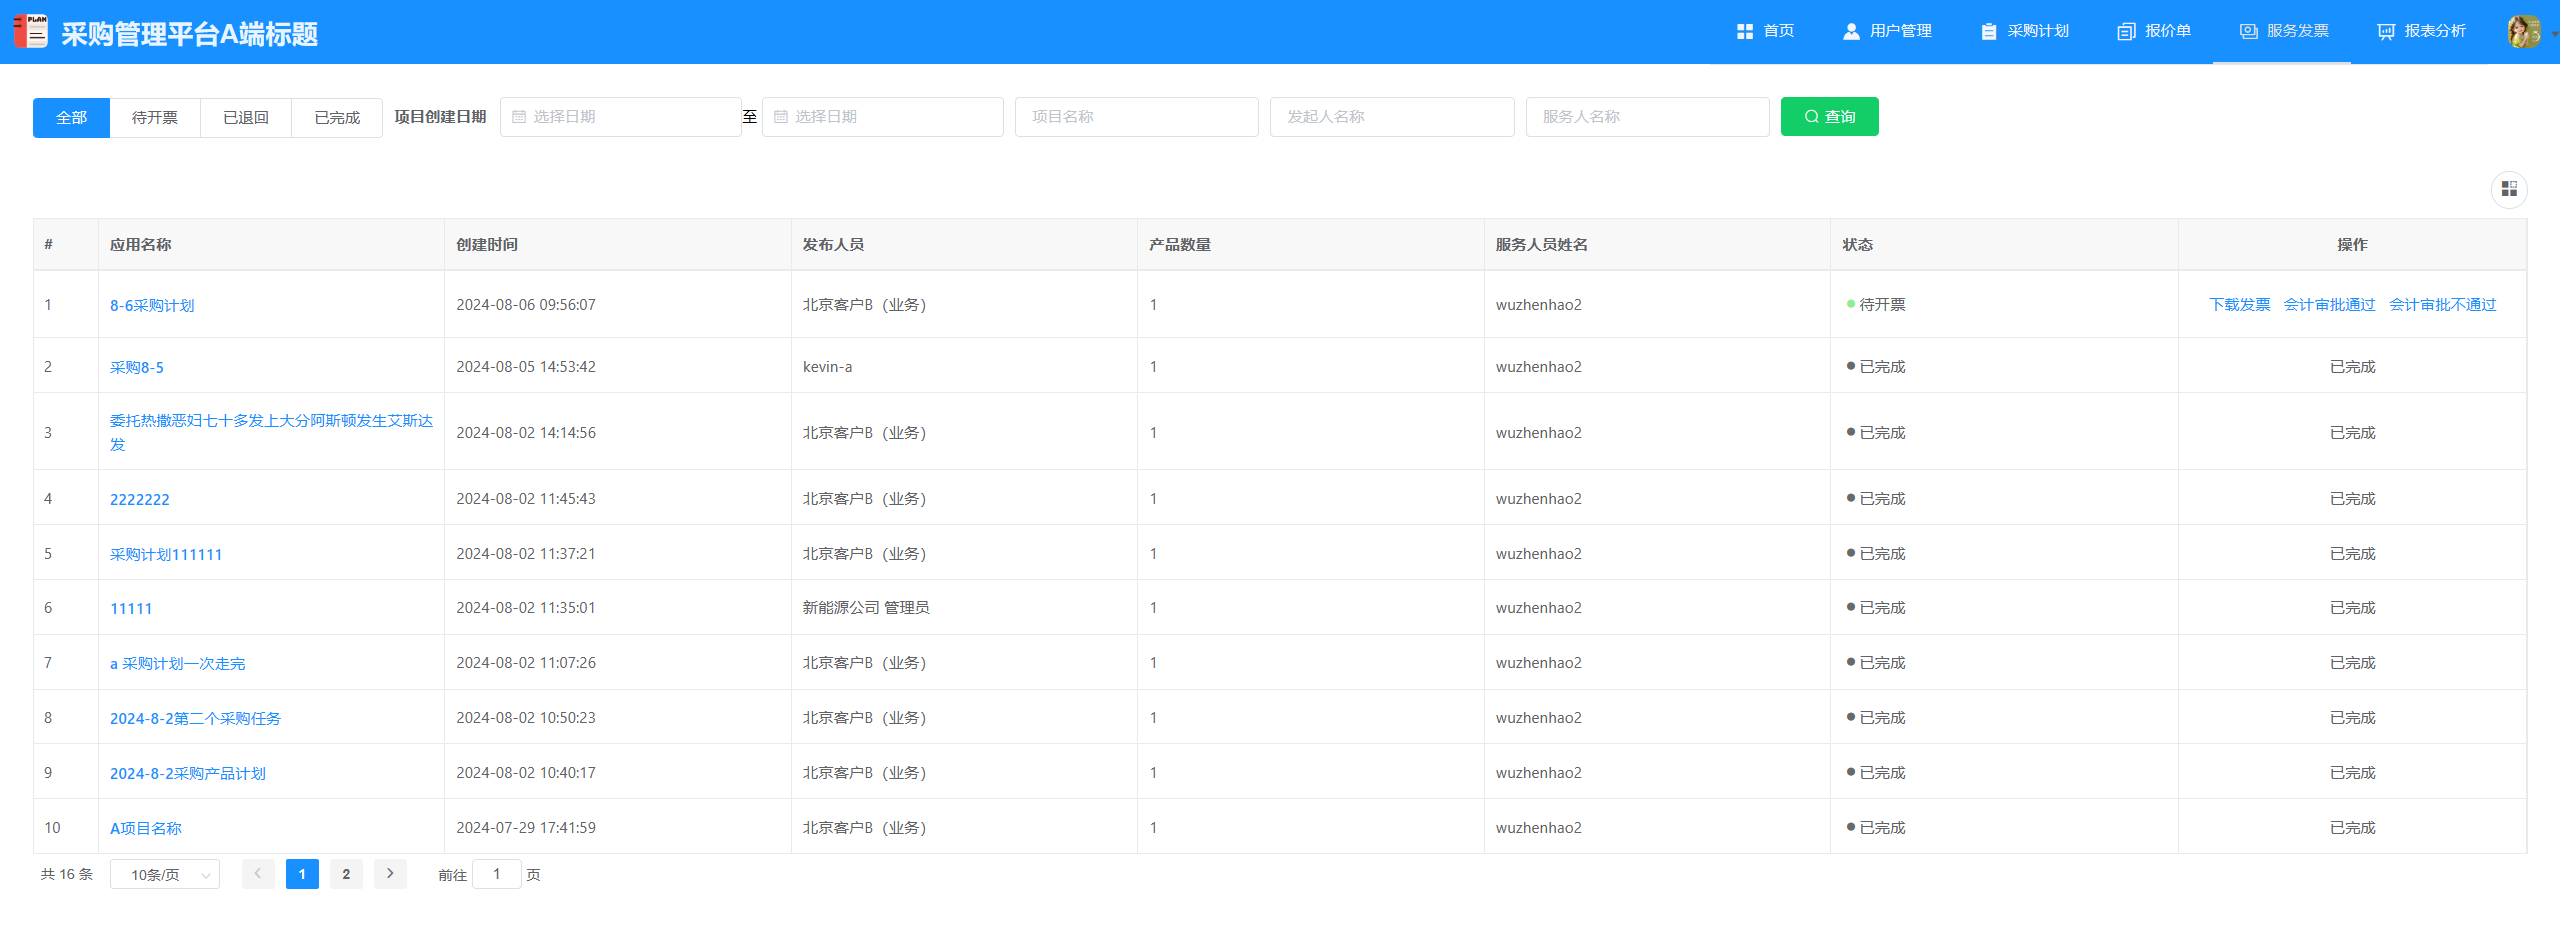
Task: Open the end date picker
Action: [x=882, y=117]
